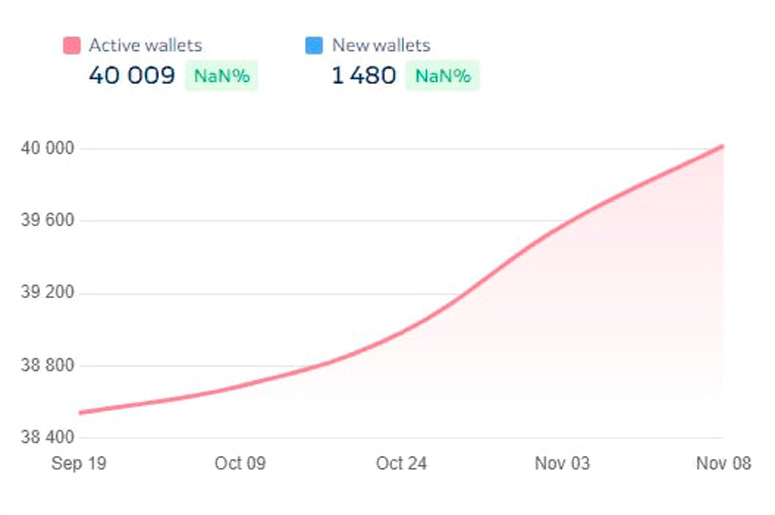Click the blue New wallets legend swatch
Viewport: 775px width, 515px height.
coord(314,45)
